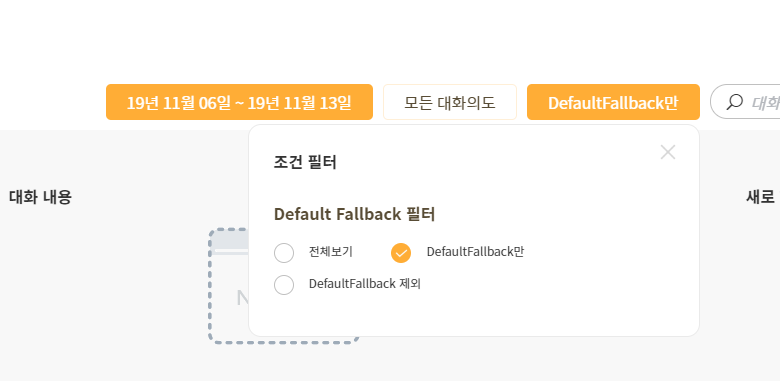Viewport: 780px width, 381px height.
Task: Toggle the DefaultFallback만 filter button in toolbar
Action: 613,102
